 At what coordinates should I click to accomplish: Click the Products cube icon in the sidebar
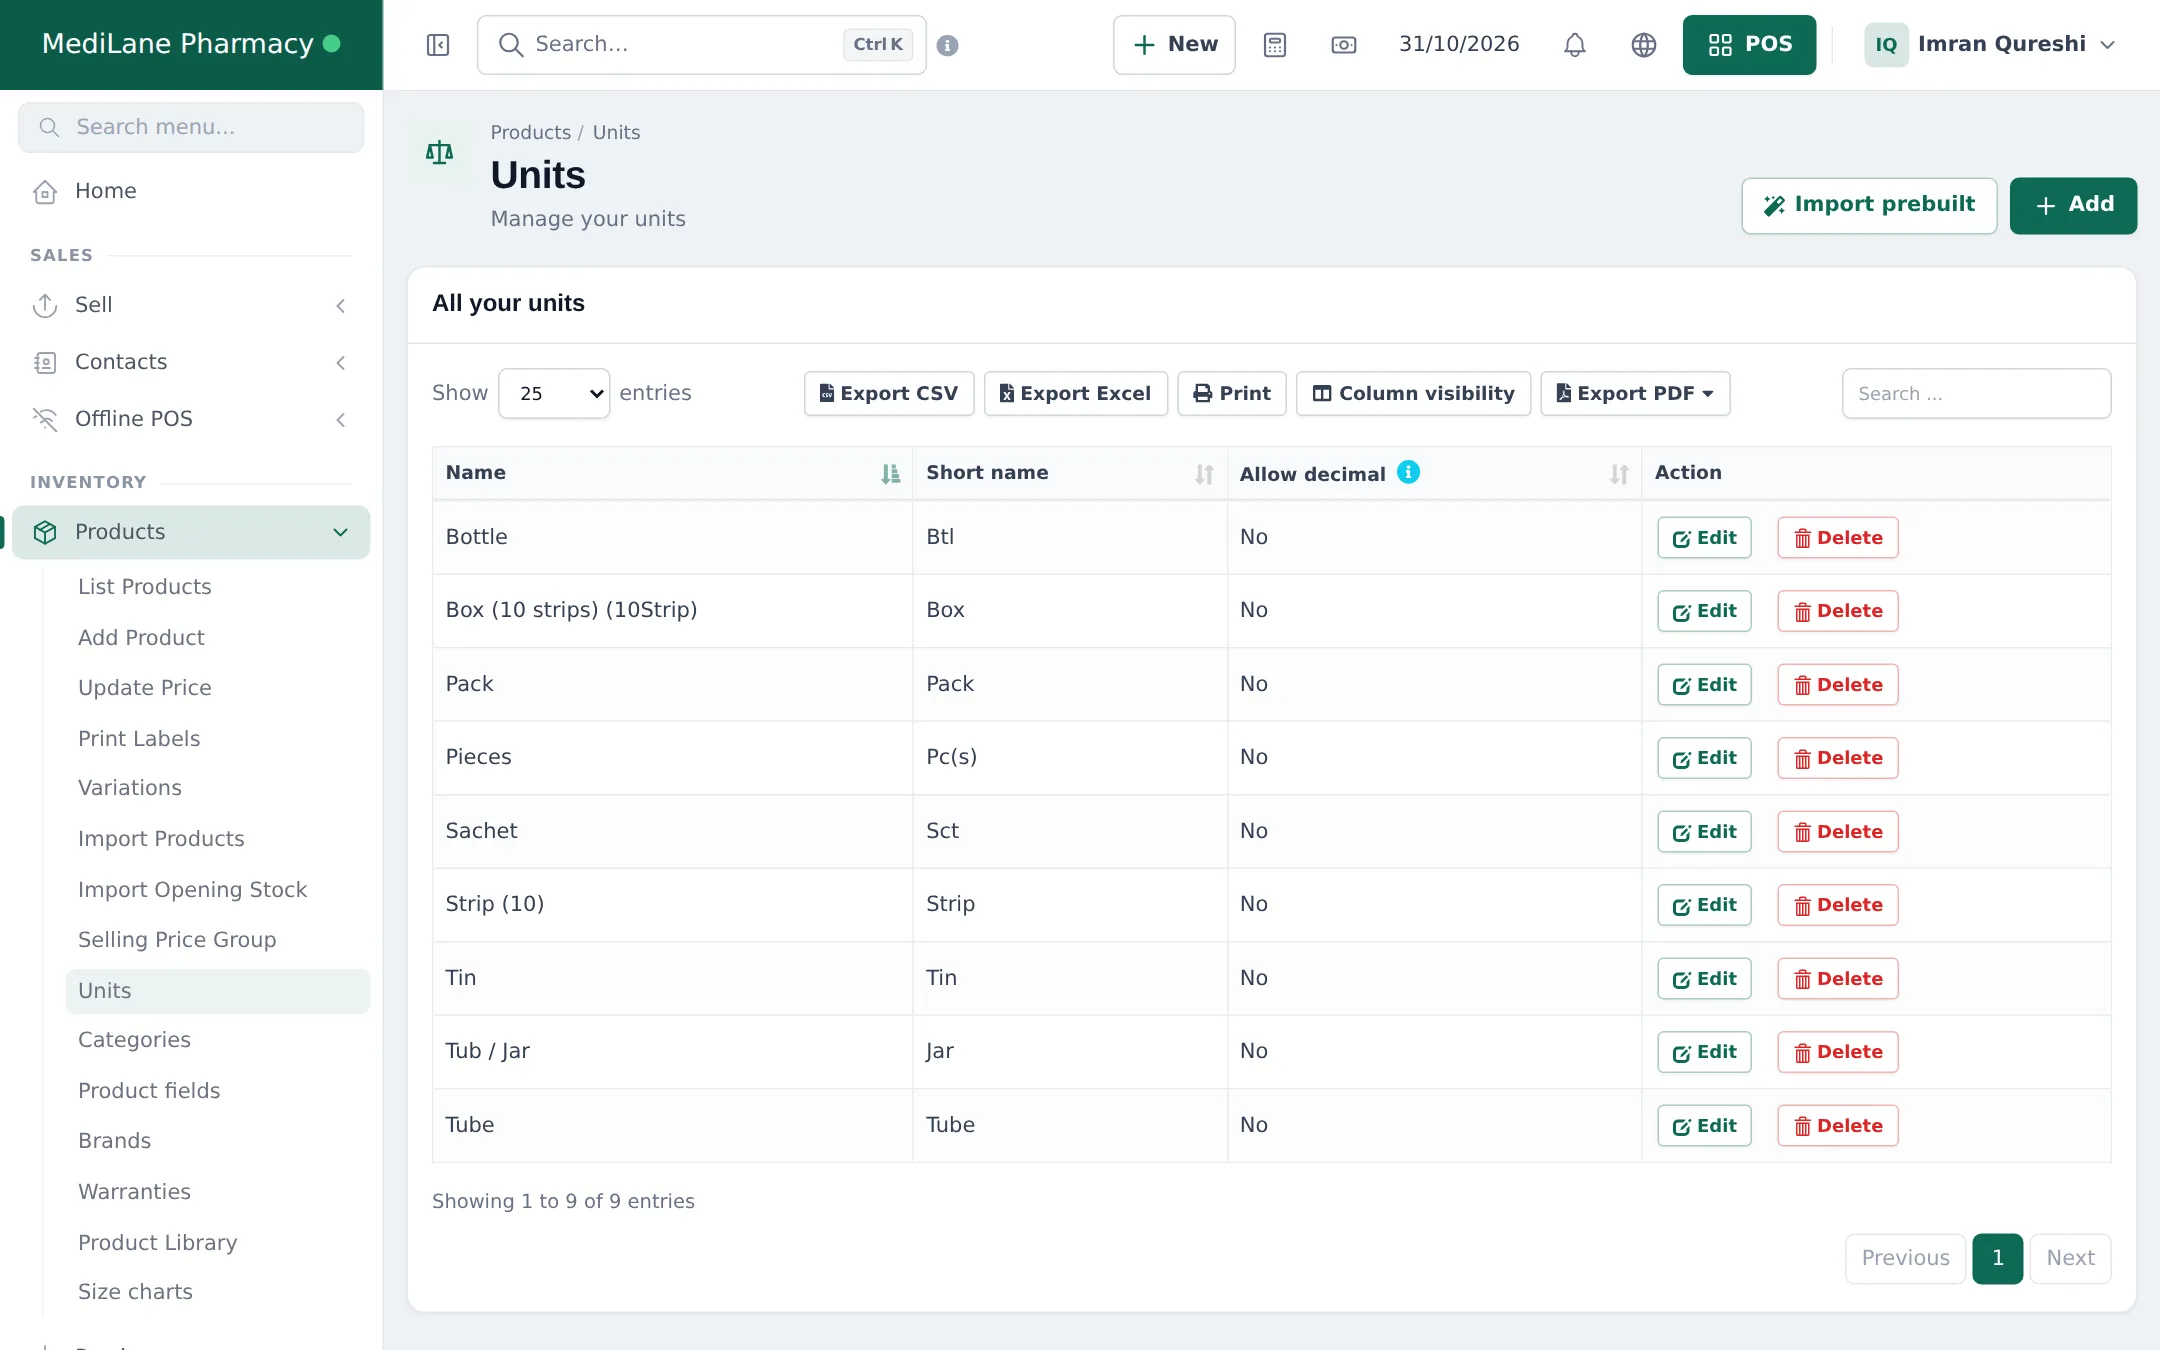pos(45,532)
